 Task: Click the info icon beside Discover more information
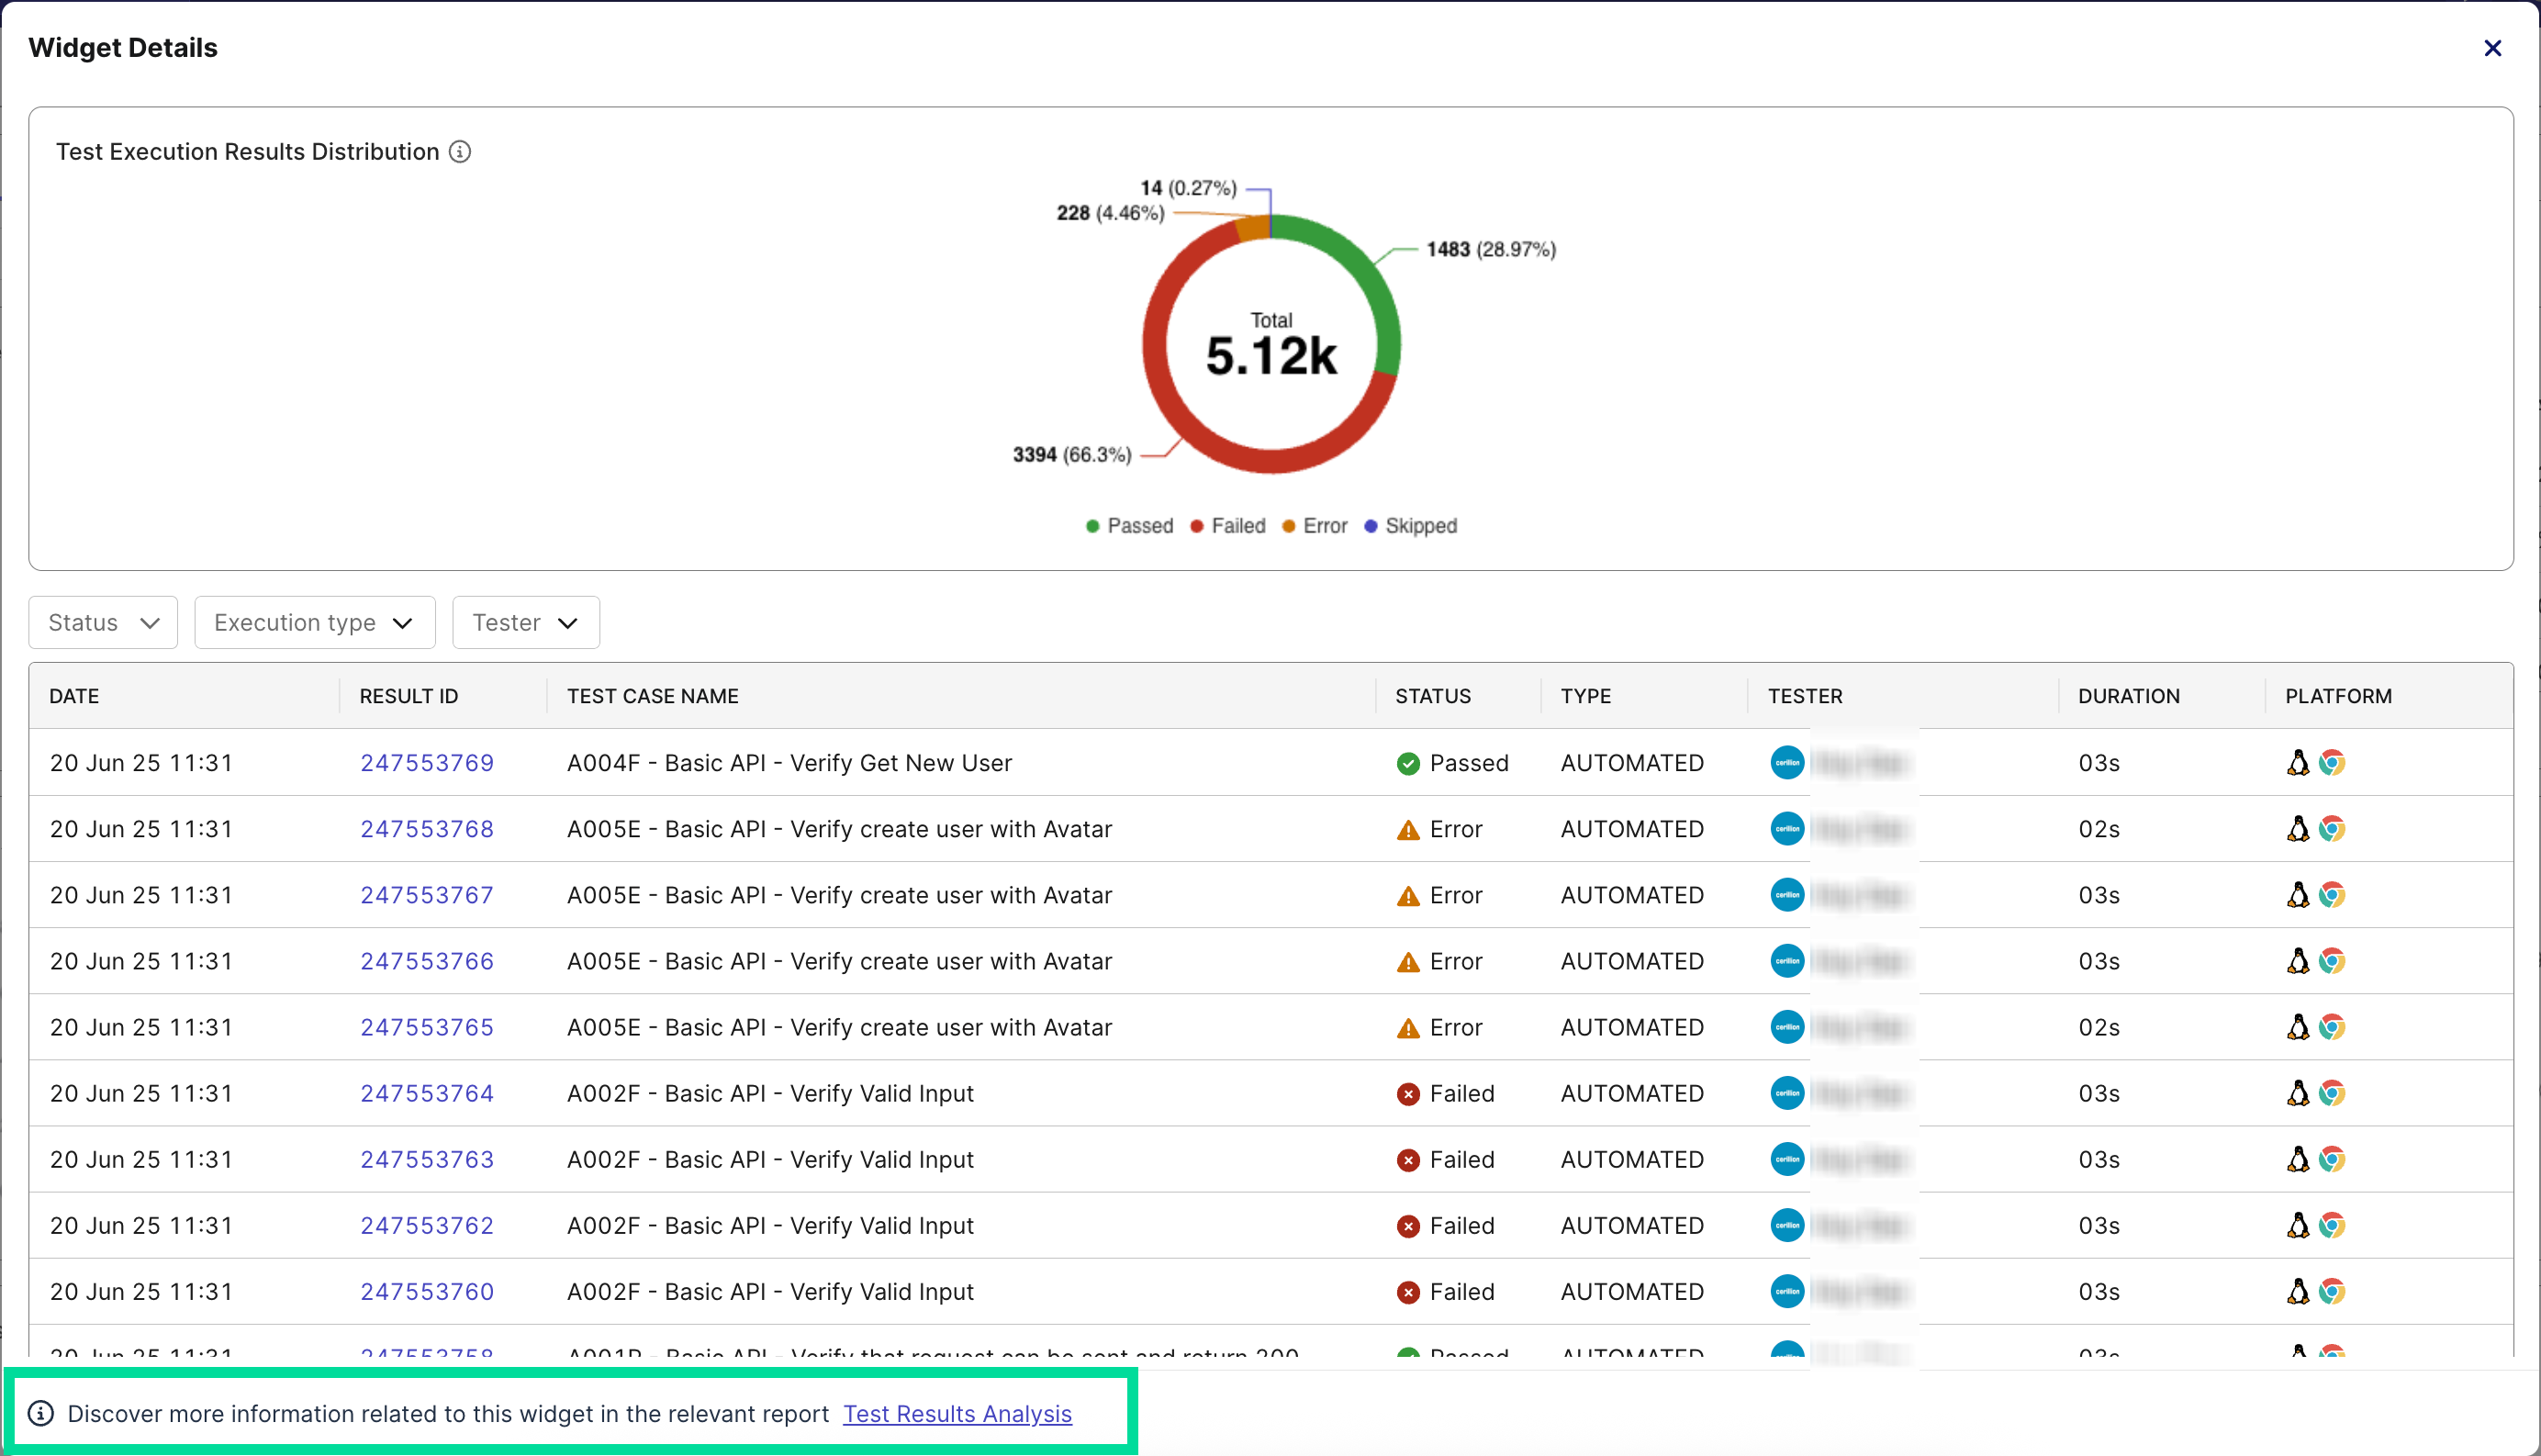click(x=41, y=1413)
